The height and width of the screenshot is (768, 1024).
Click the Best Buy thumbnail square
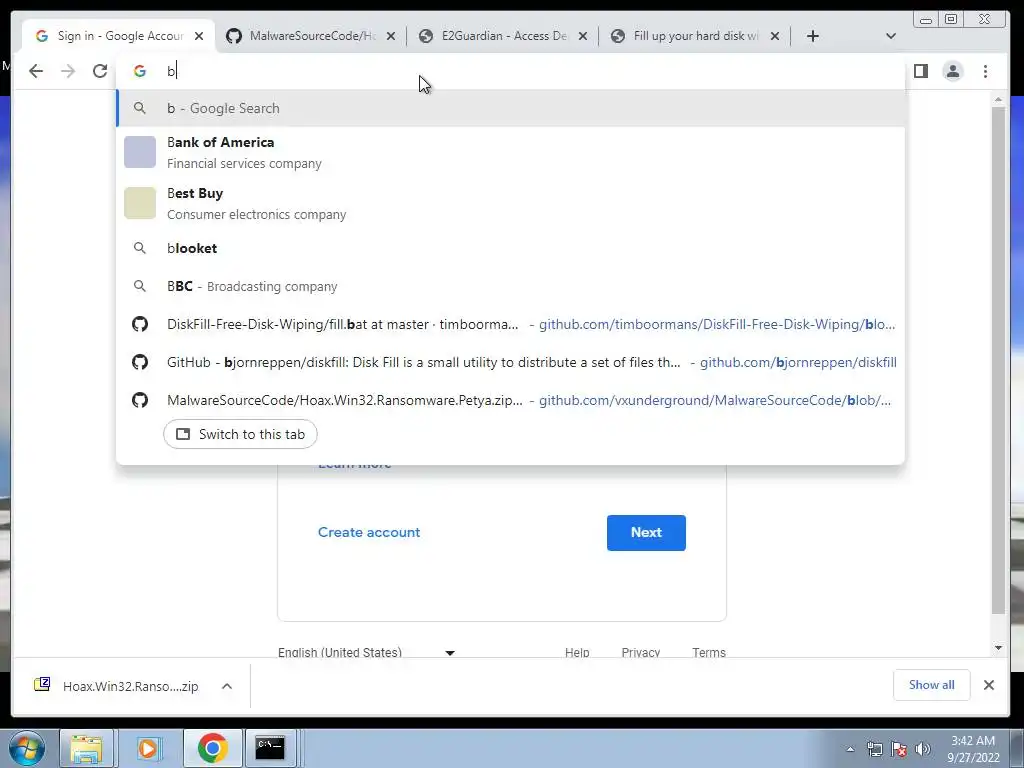click(140, 203)
